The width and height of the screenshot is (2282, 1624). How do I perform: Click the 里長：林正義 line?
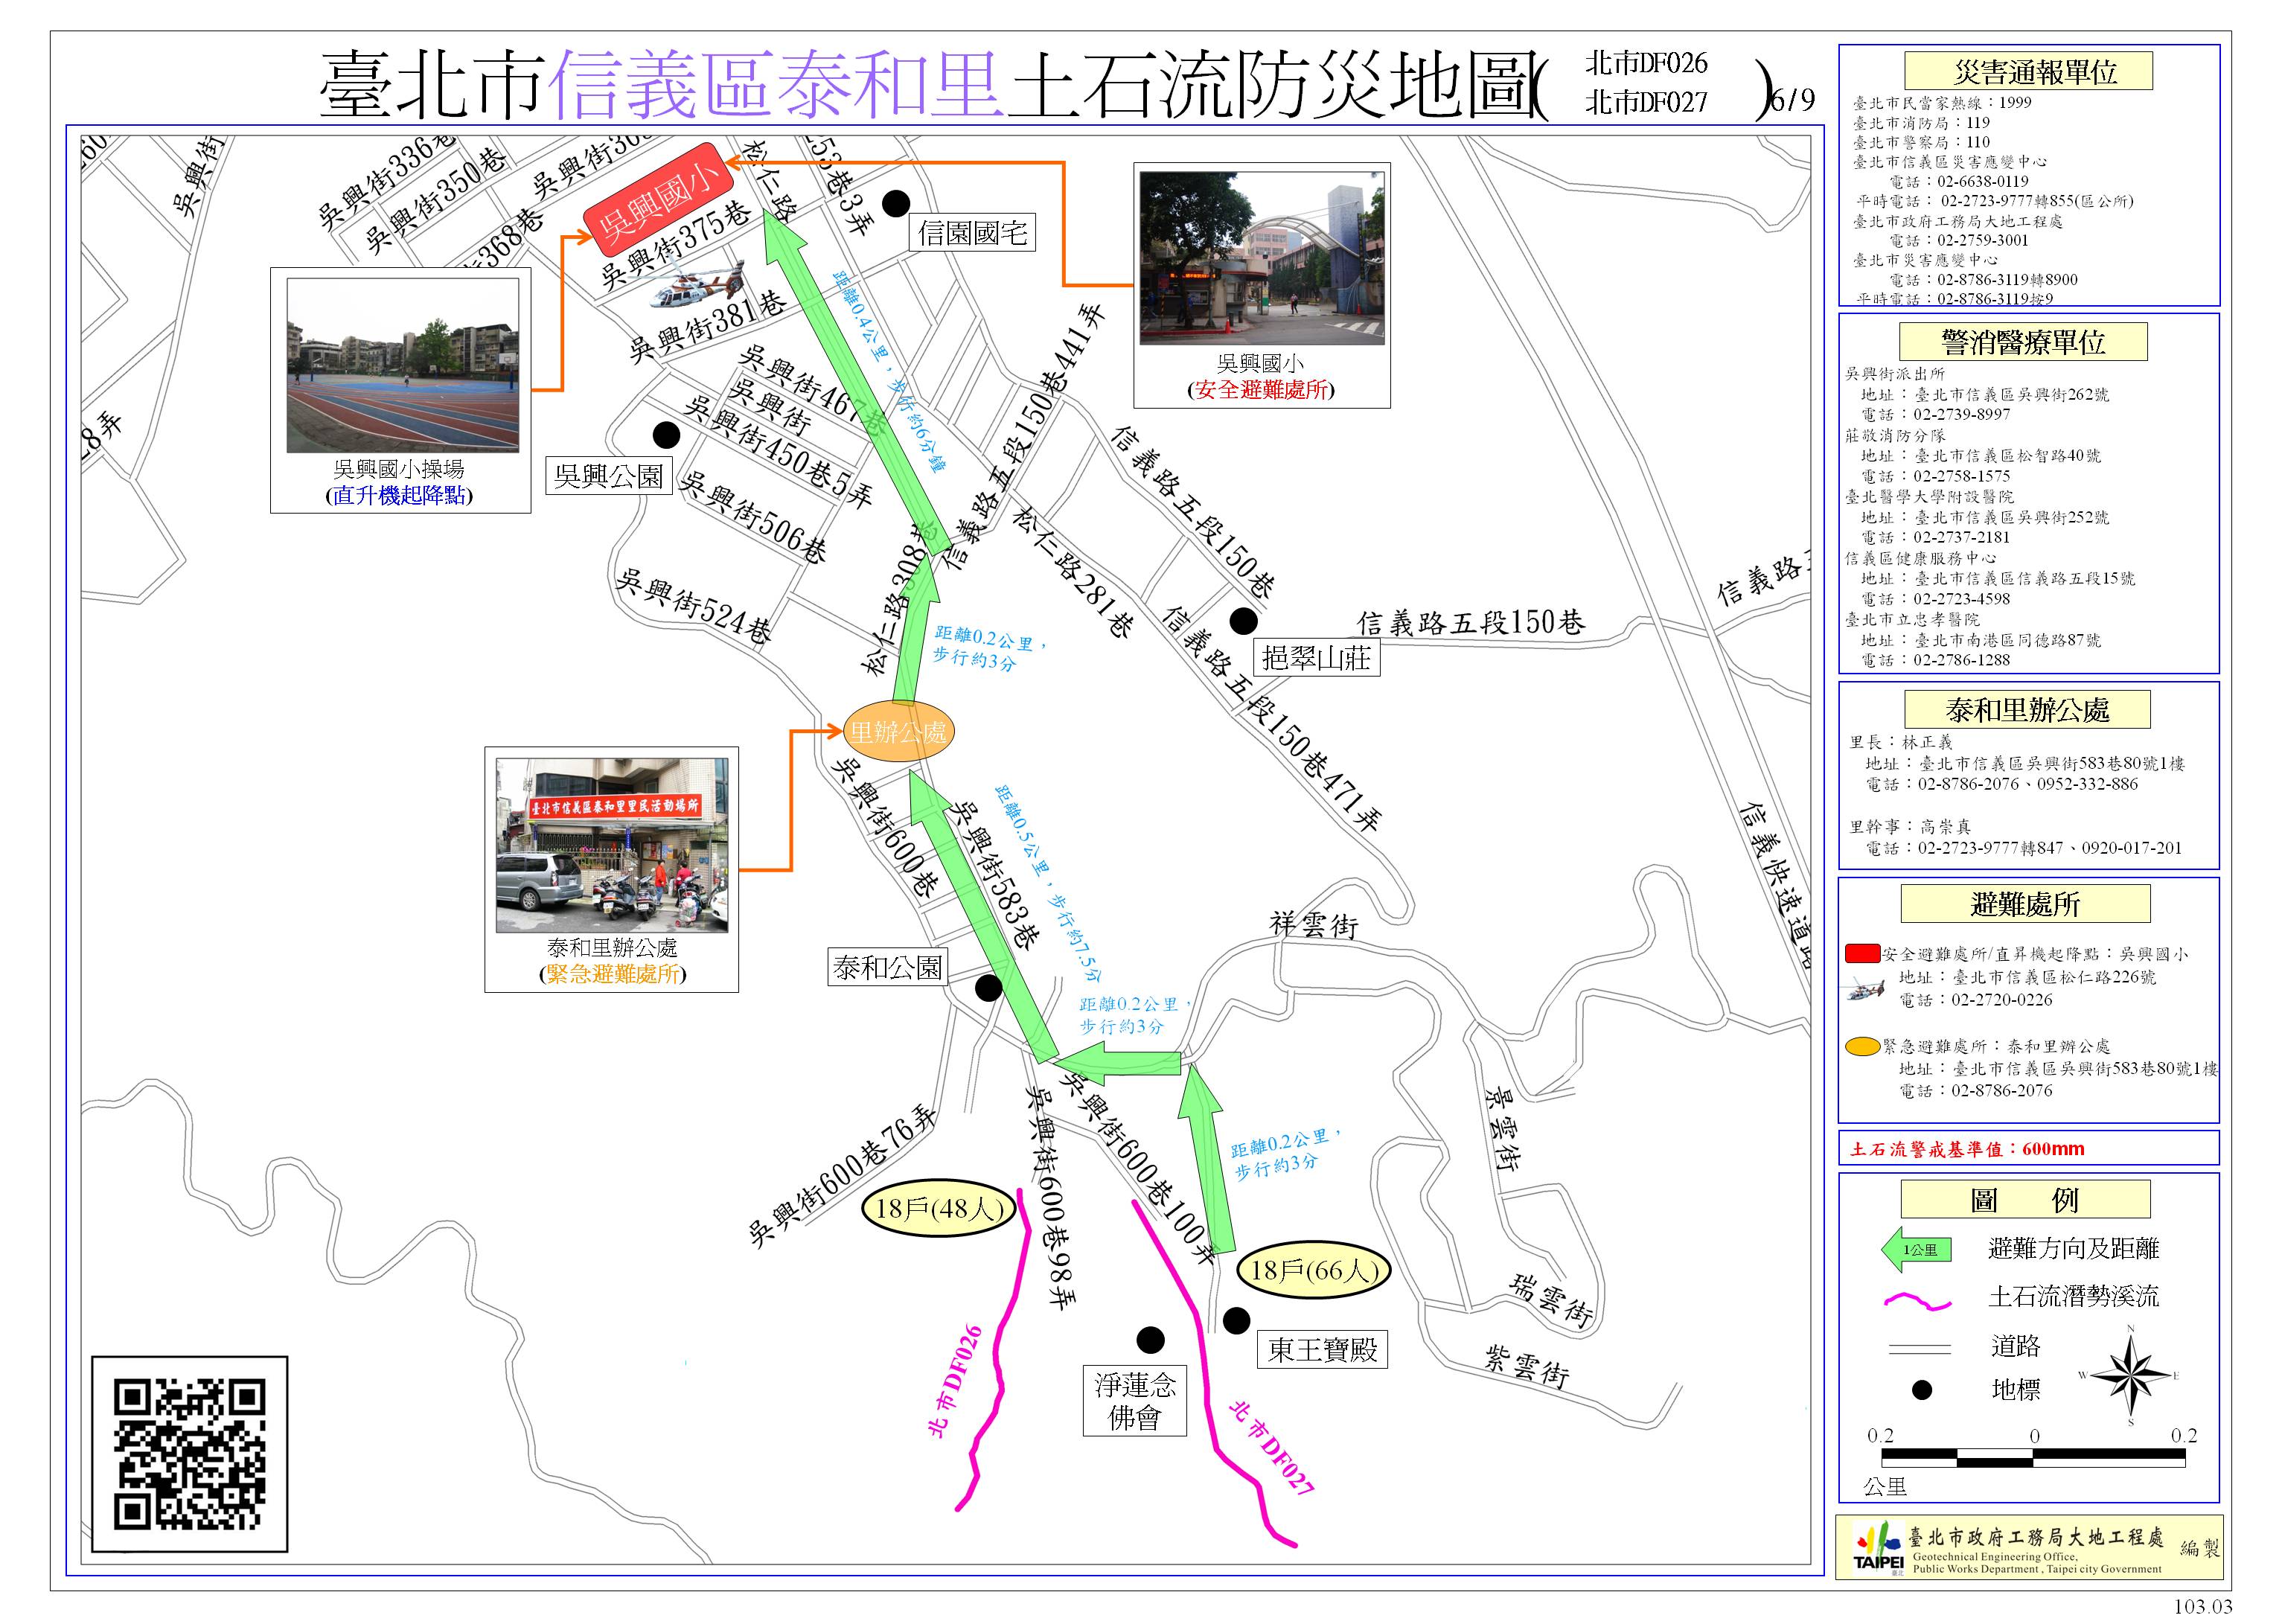point(1901,742)
